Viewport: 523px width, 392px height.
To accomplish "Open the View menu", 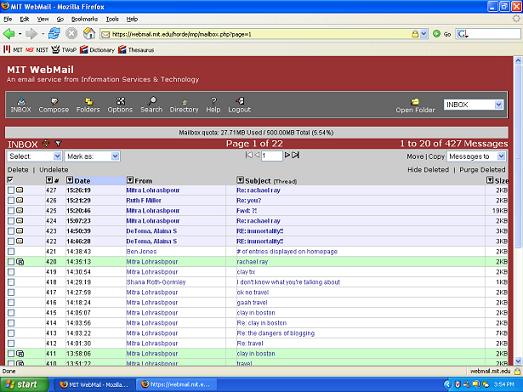I will 43,19.
